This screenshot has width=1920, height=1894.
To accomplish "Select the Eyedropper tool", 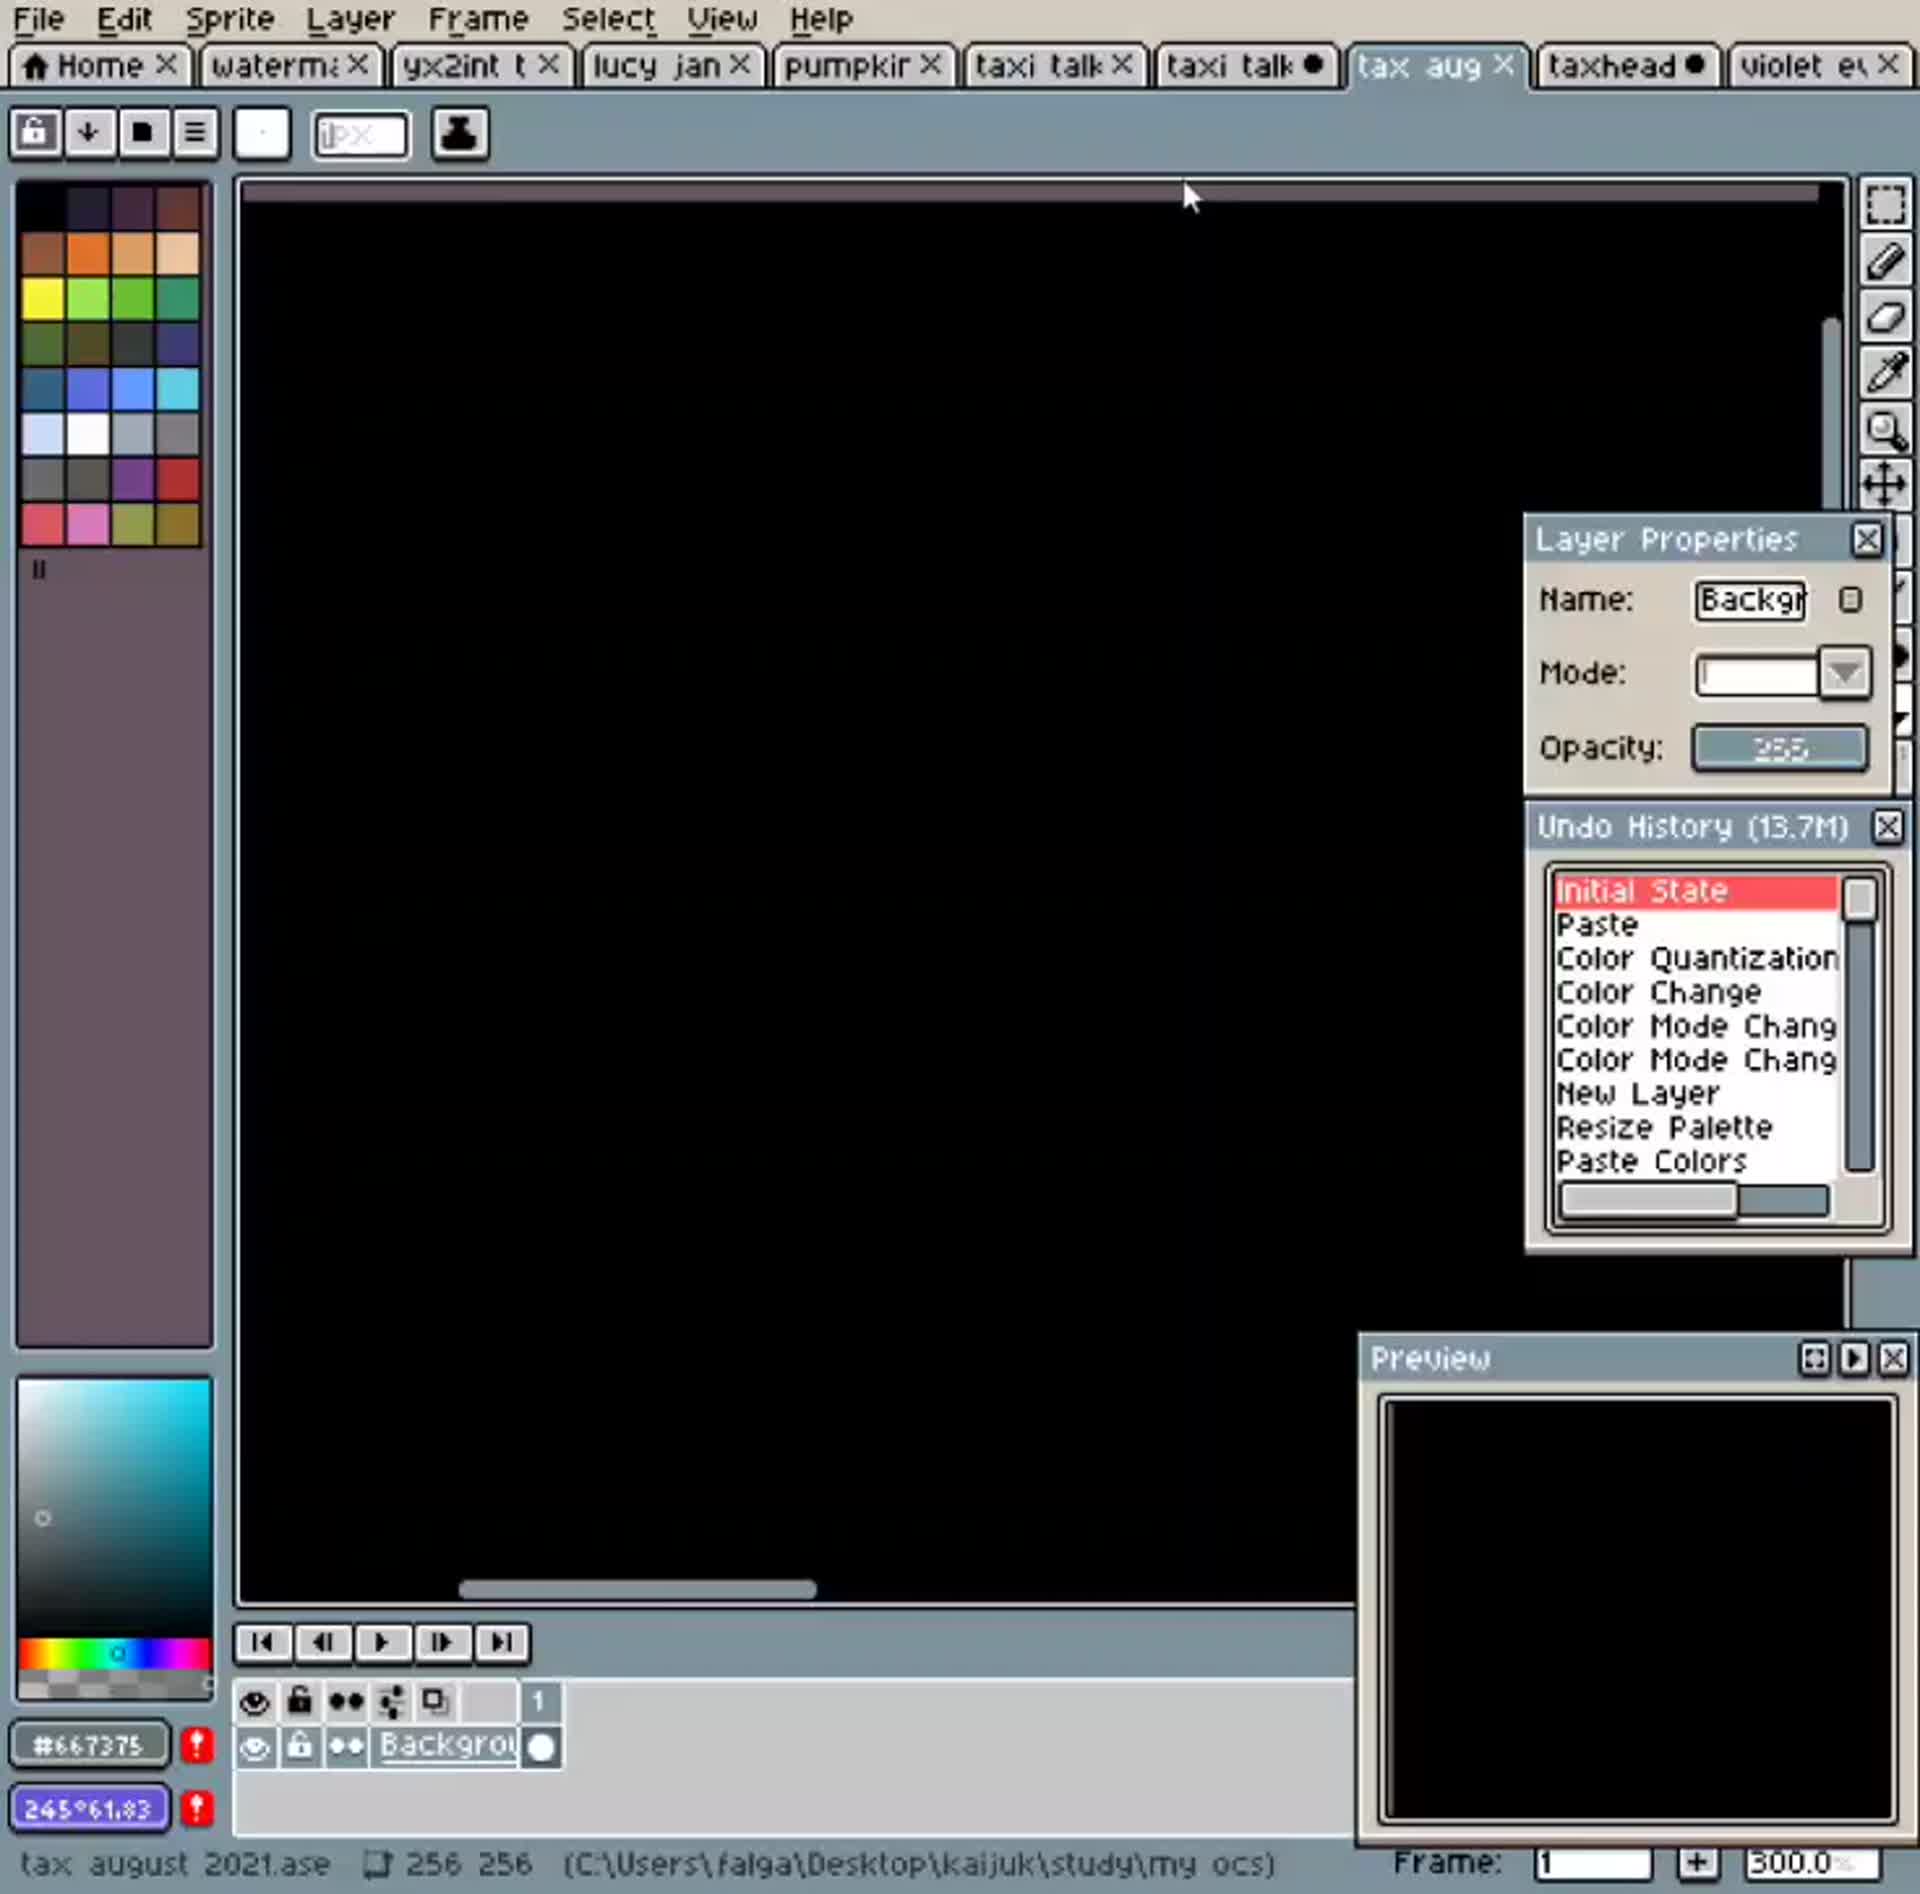I will (x=1885, y=374).
